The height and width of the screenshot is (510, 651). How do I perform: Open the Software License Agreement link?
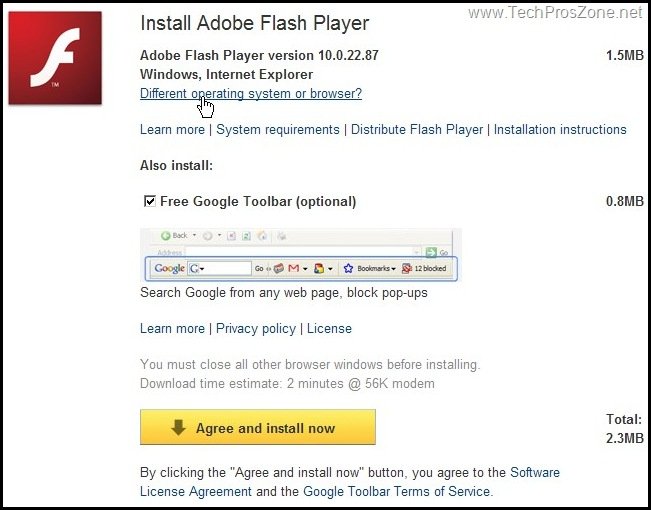point(350,482)
